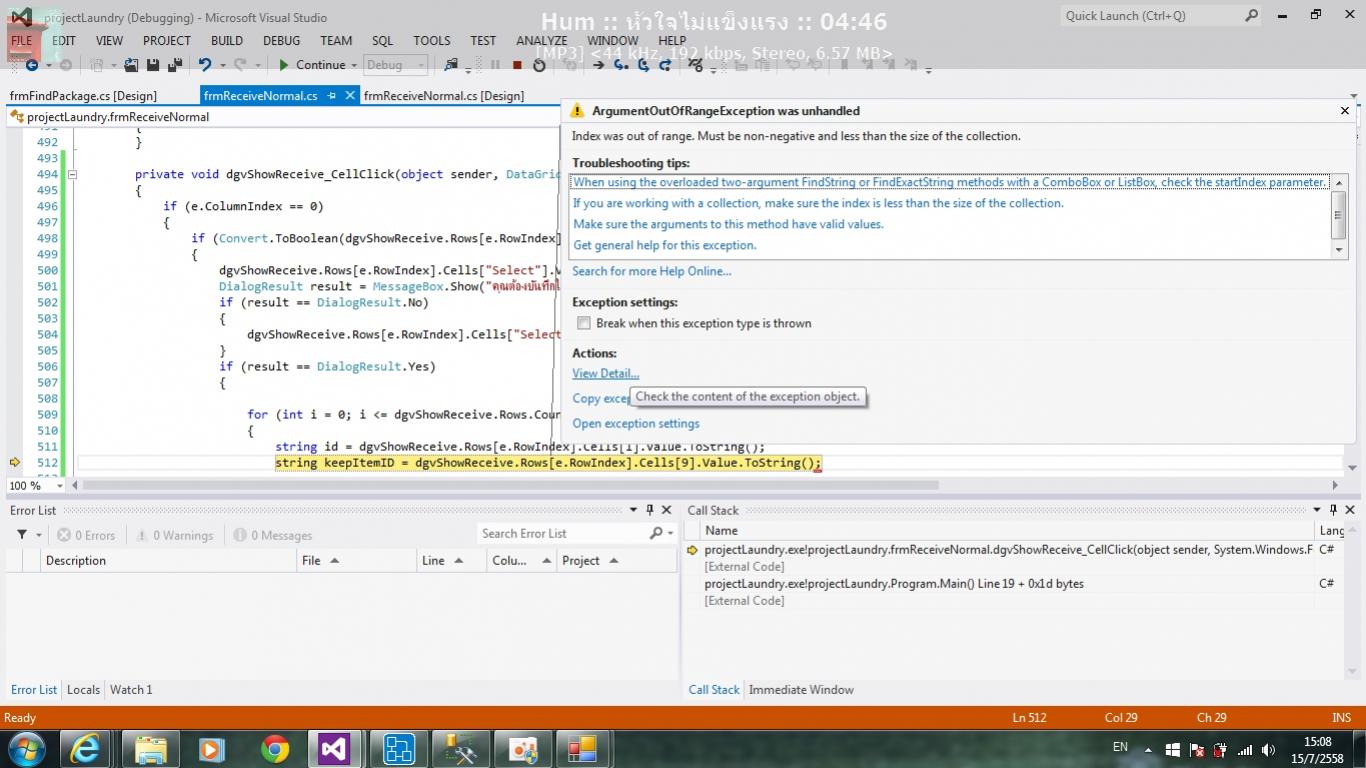Close the Call Stack panel

(1350, 510)
